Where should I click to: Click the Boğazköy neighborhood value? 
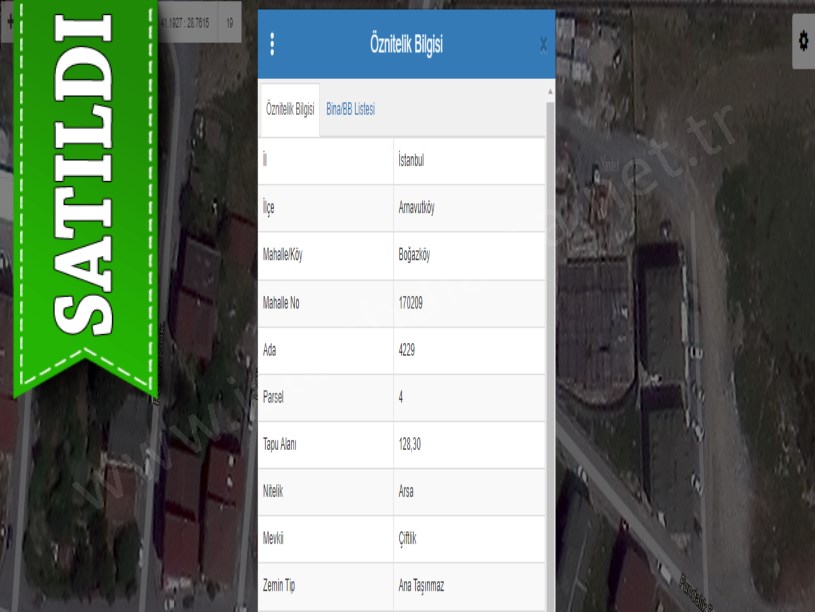point(414,255)
